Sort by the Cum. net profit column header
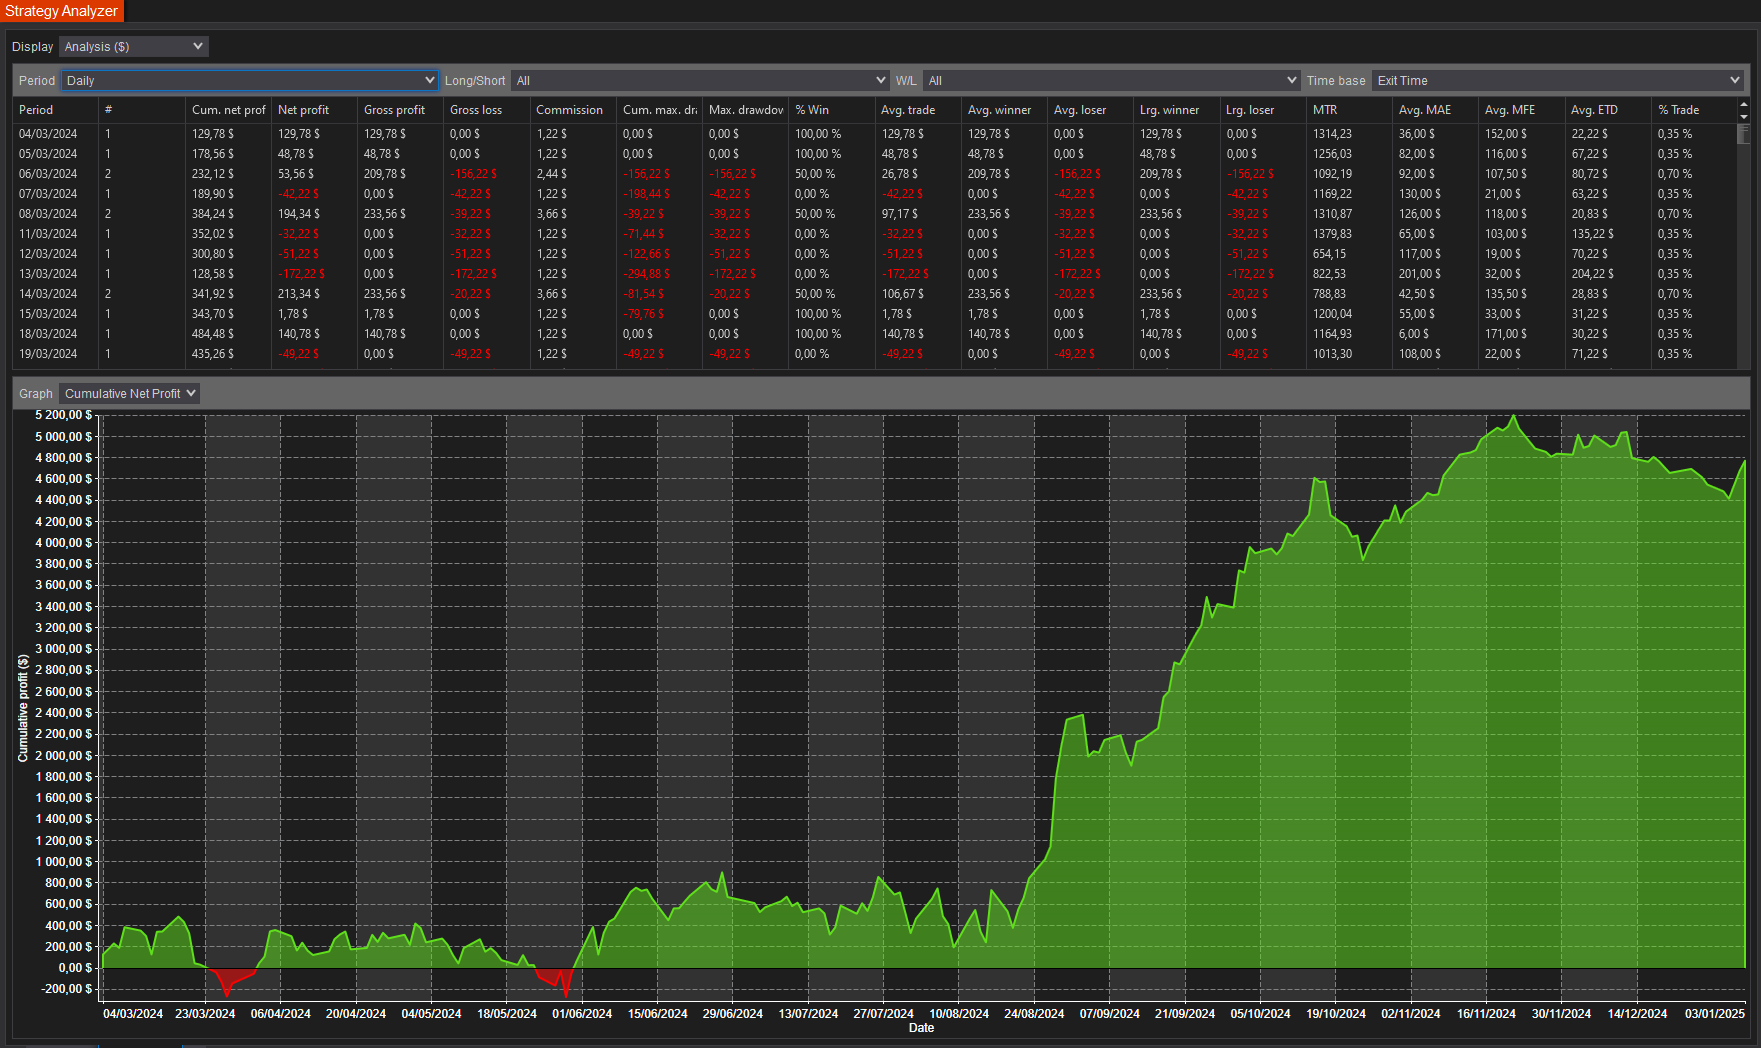The width and height of the screenshot is (1761, 1048). click(228, 110)
